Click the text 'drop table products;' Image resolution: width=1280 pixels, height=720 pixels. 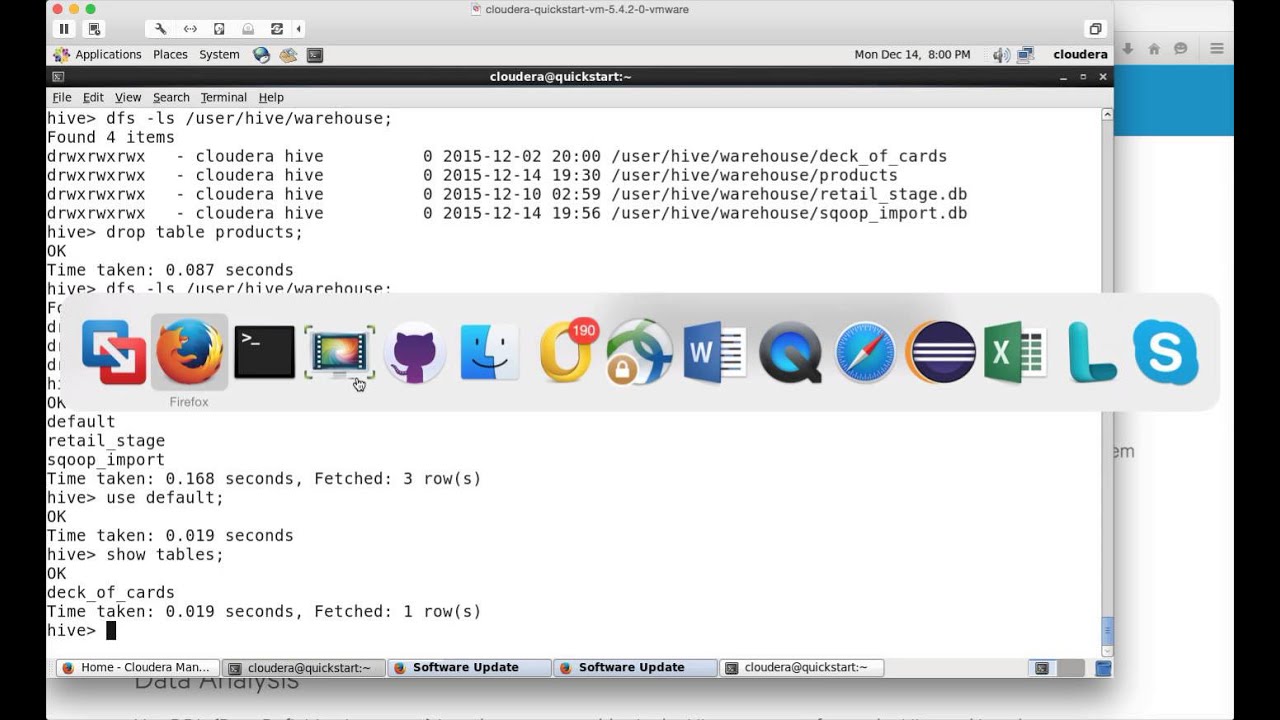[x=204, y=232]
